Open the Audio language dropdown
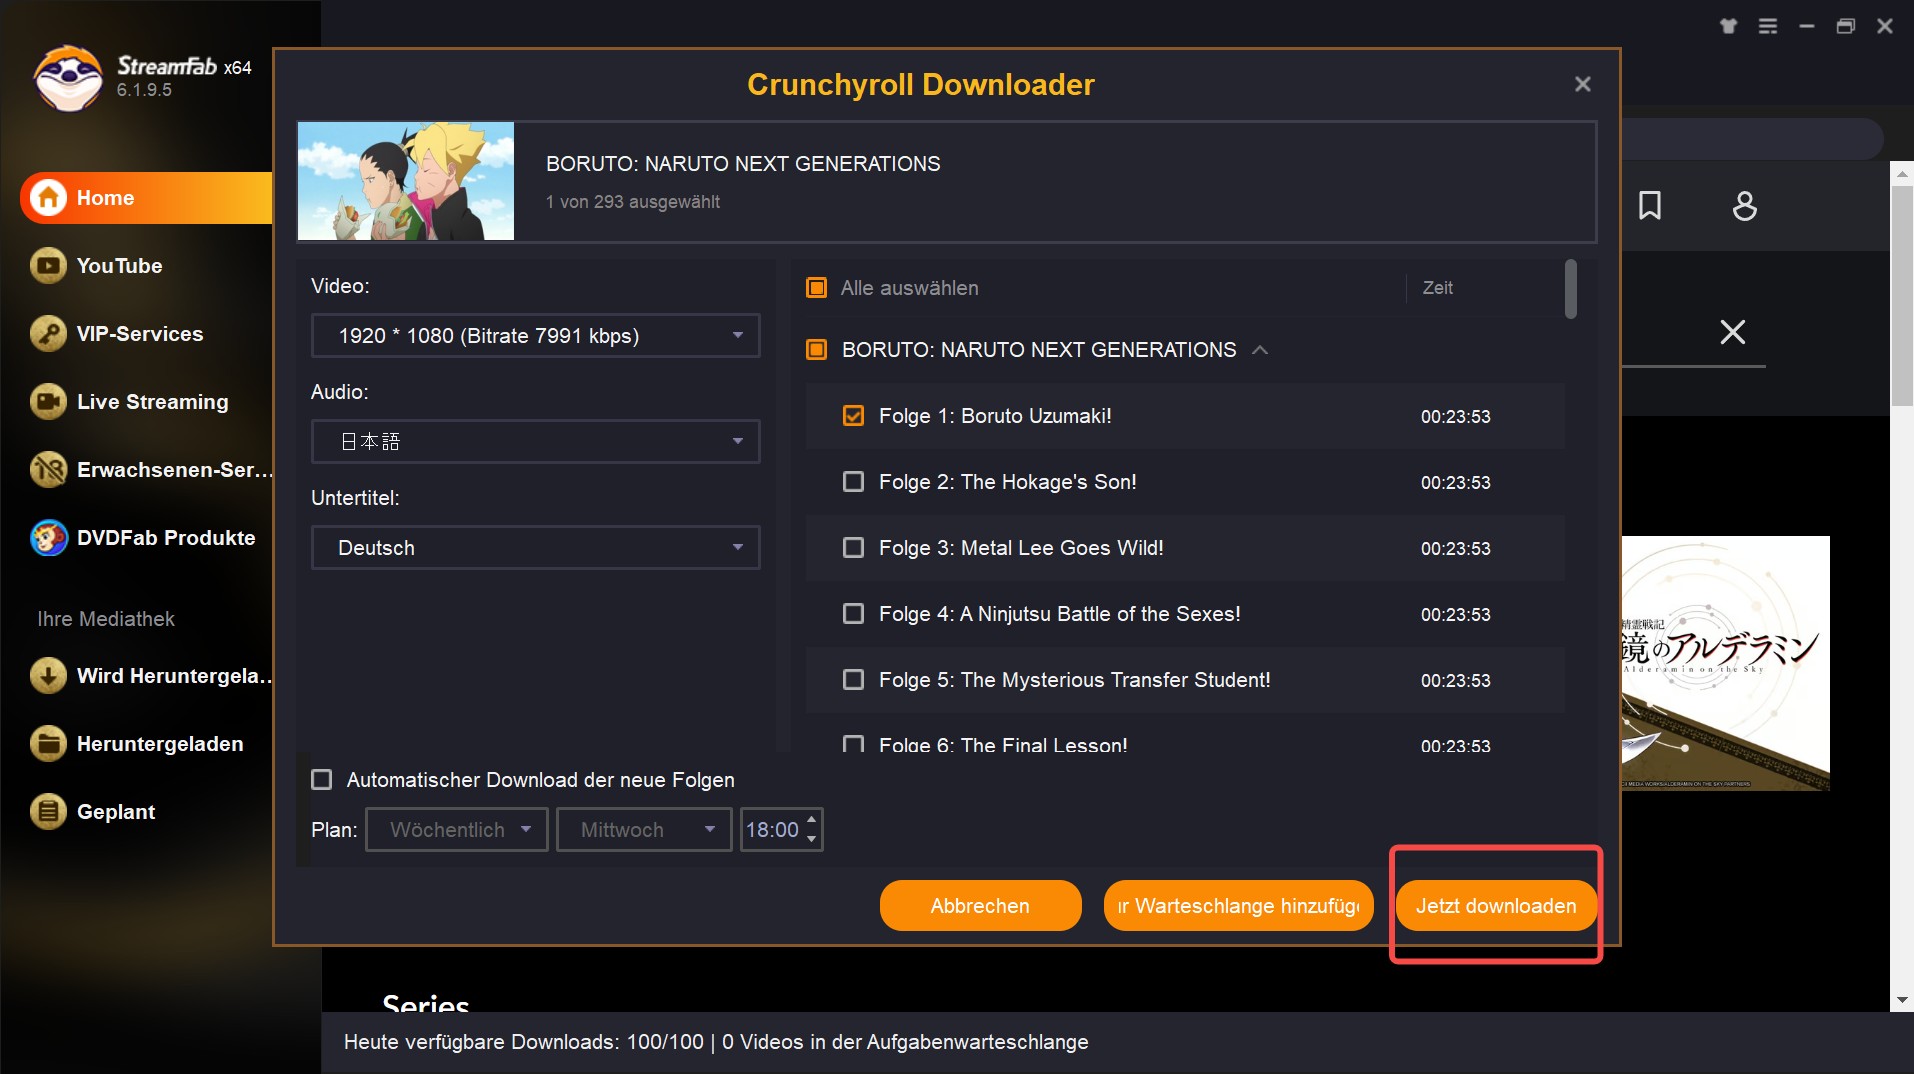1914x1074 pixels. (536, 442)
